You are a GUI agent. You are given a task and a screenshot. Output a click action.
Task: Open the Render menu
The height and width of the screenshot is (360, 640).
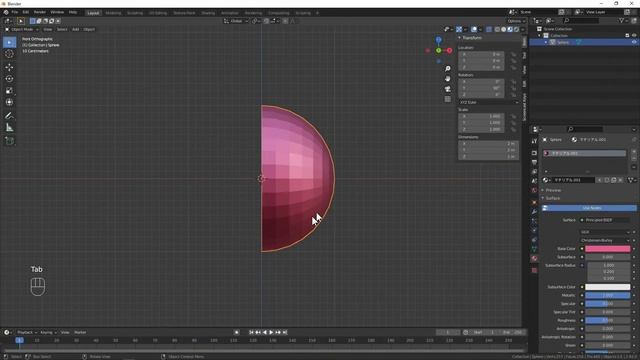[40, 12]
